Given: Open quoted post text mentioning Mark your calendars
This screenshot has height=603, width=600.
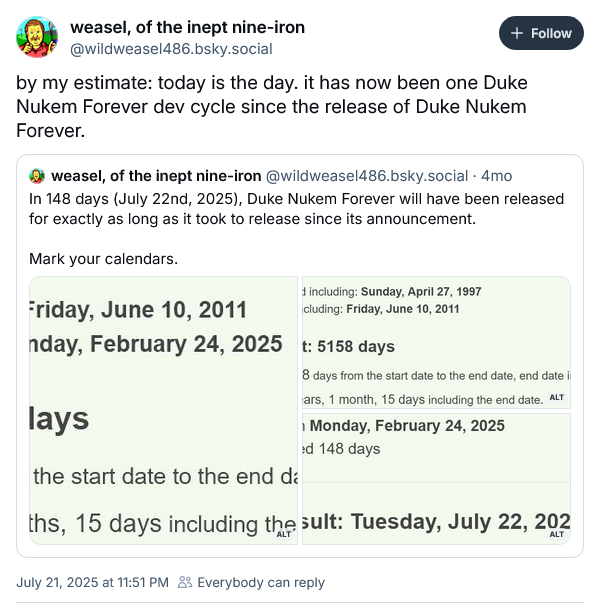Looking at the screenshot, I should click(x=296, y=229).
